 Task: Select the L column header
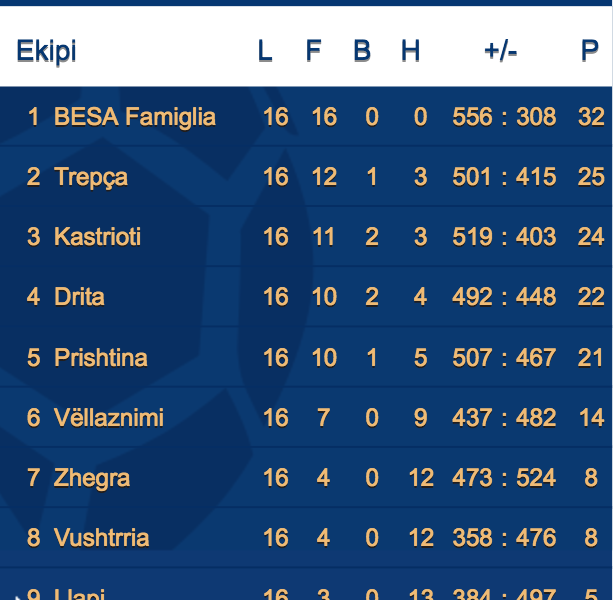click(265, 51)
